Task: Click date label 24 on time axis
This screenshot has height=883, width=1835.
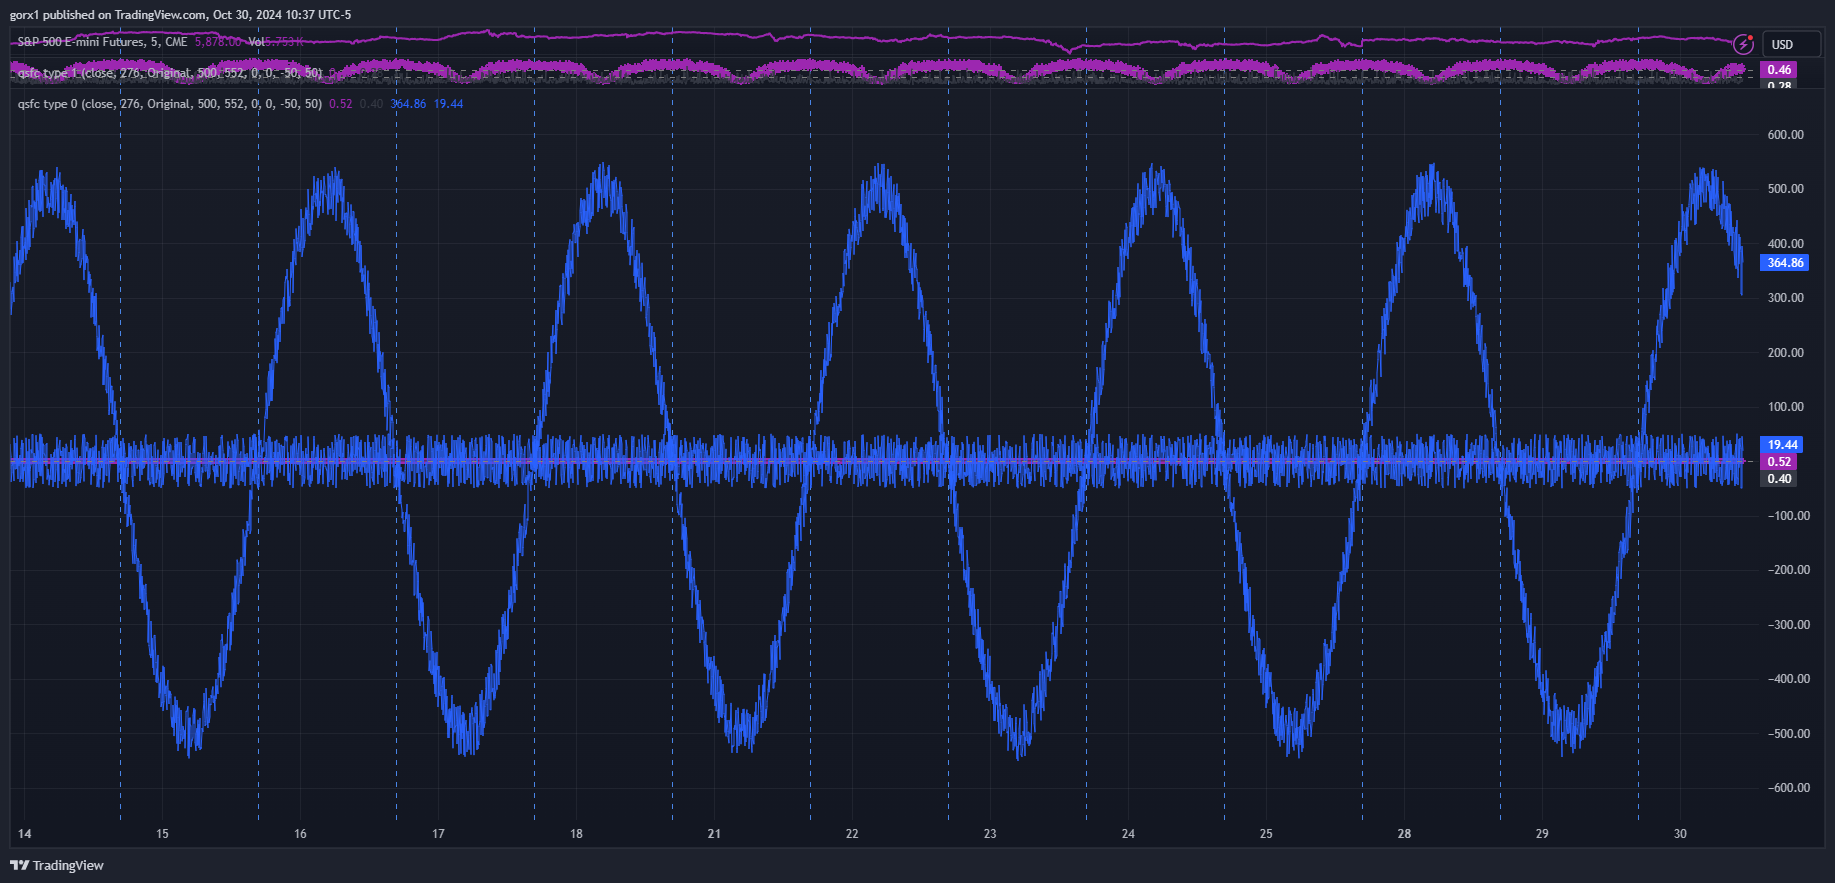Action: point(1128,834)
